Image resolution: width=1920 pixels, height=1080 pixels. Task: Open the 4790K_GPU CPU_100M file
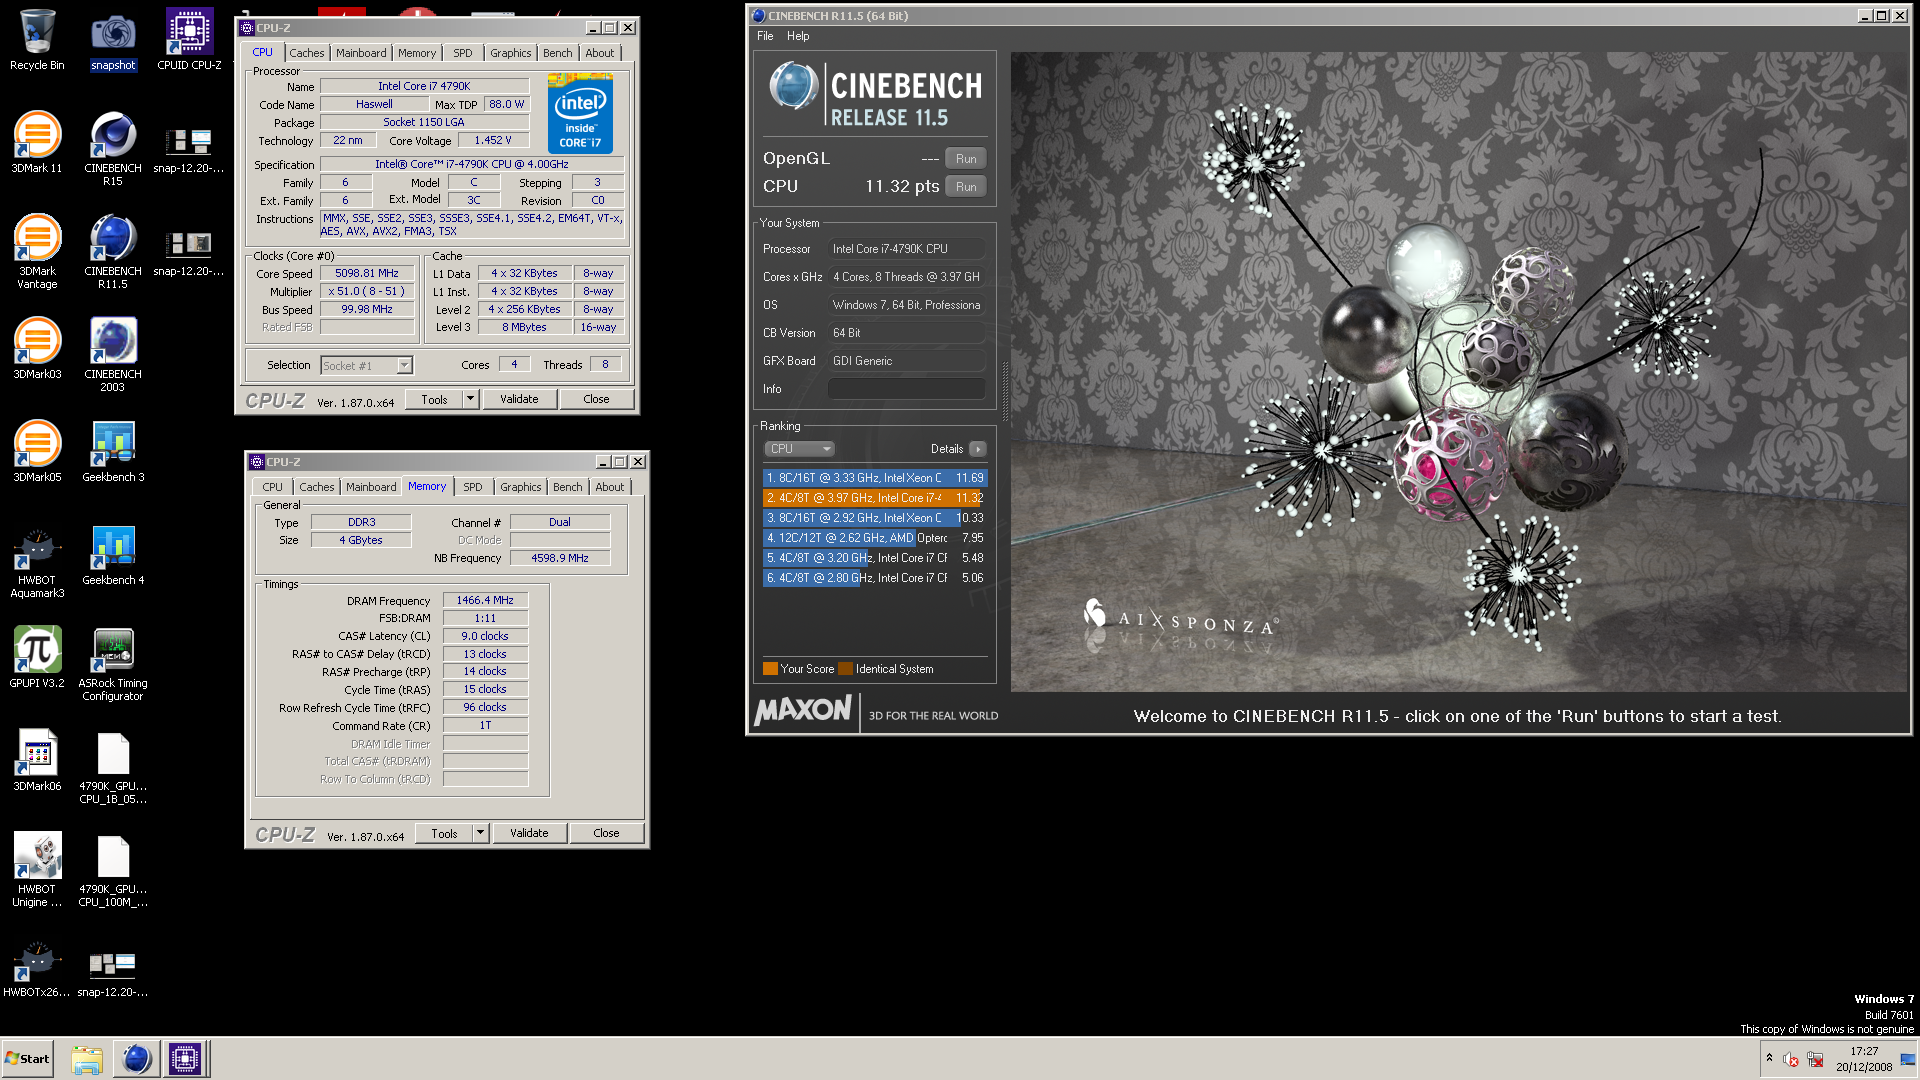tap(113, 870)
